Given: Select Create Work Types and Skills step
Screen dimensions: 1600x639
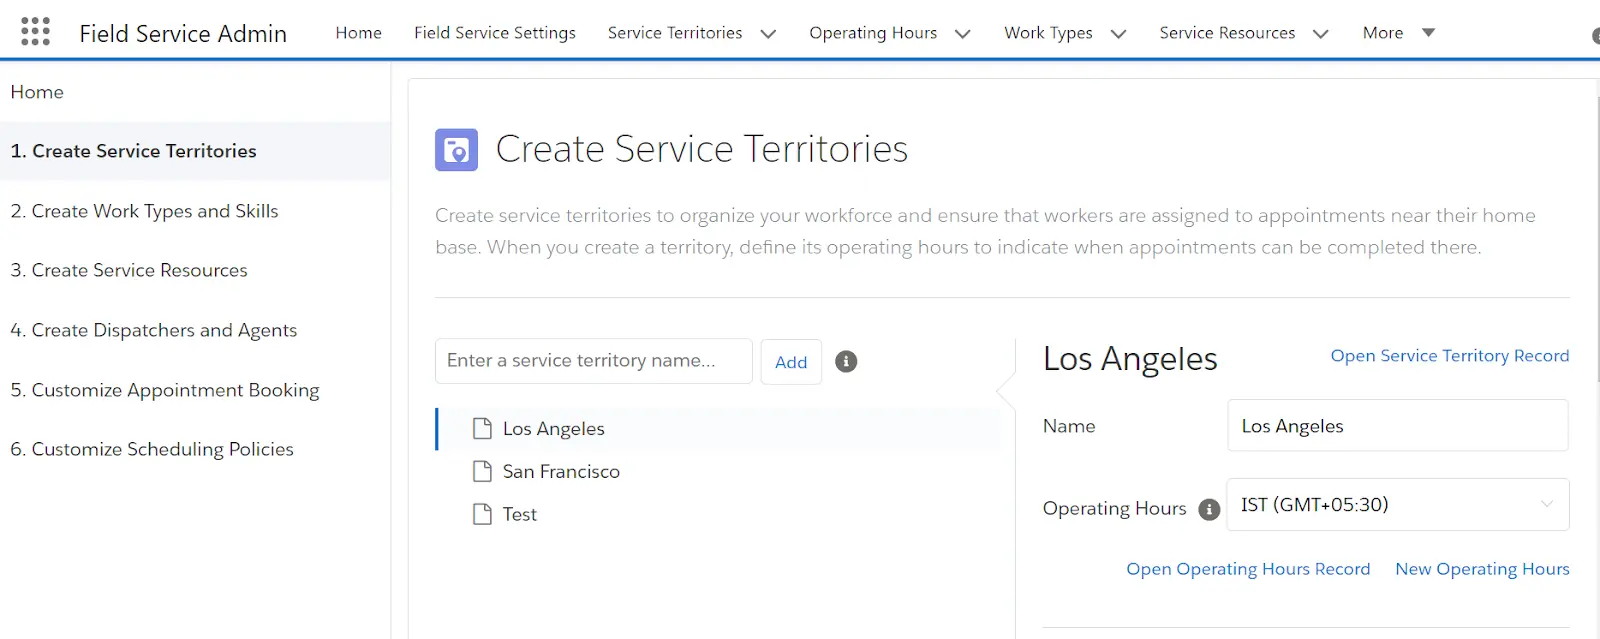Looking at the screenshot, I should [x=145, y=211].
